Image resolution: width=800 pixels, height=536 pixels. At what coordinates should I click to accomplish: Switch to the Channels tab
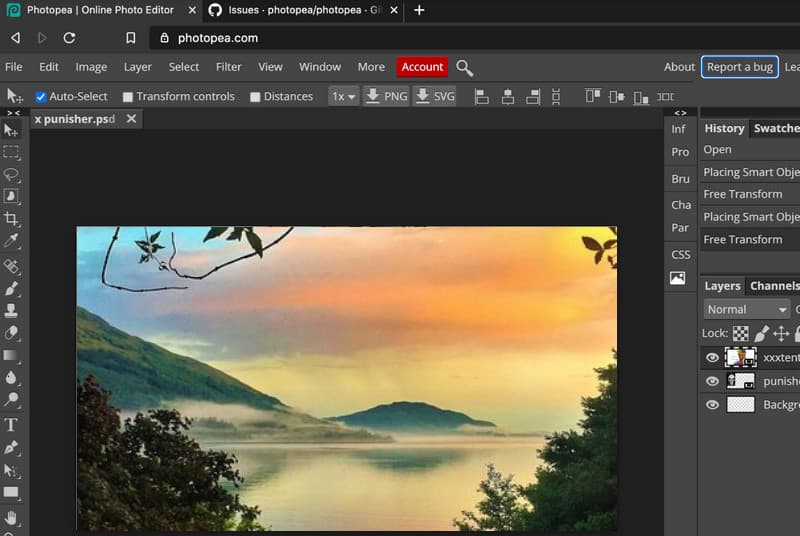(x=776, y=285)
